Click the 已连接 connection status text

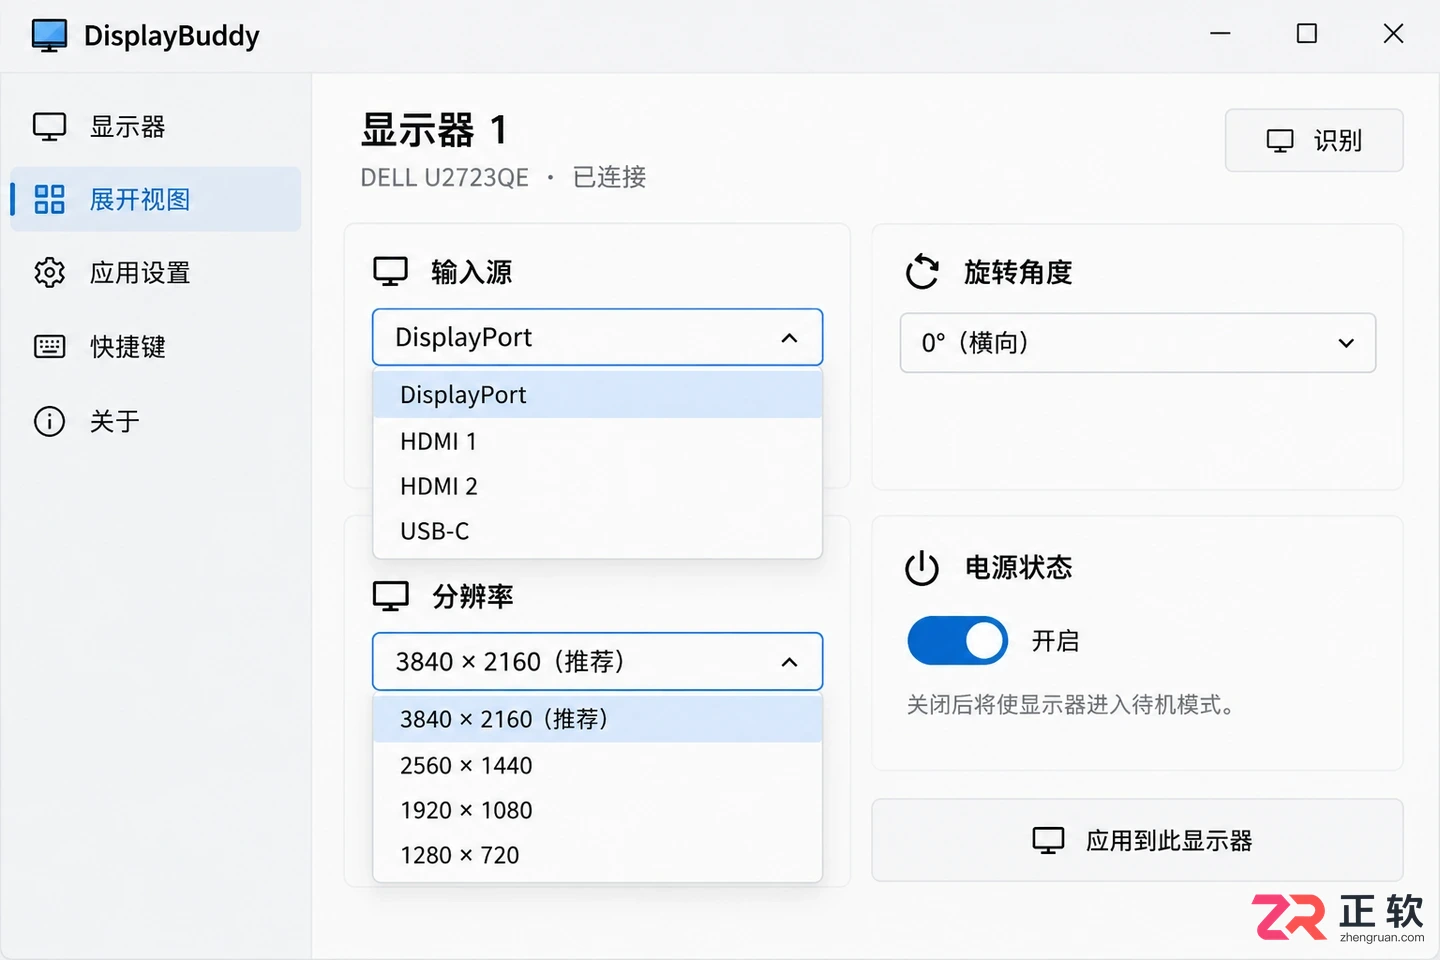point(609,177)
